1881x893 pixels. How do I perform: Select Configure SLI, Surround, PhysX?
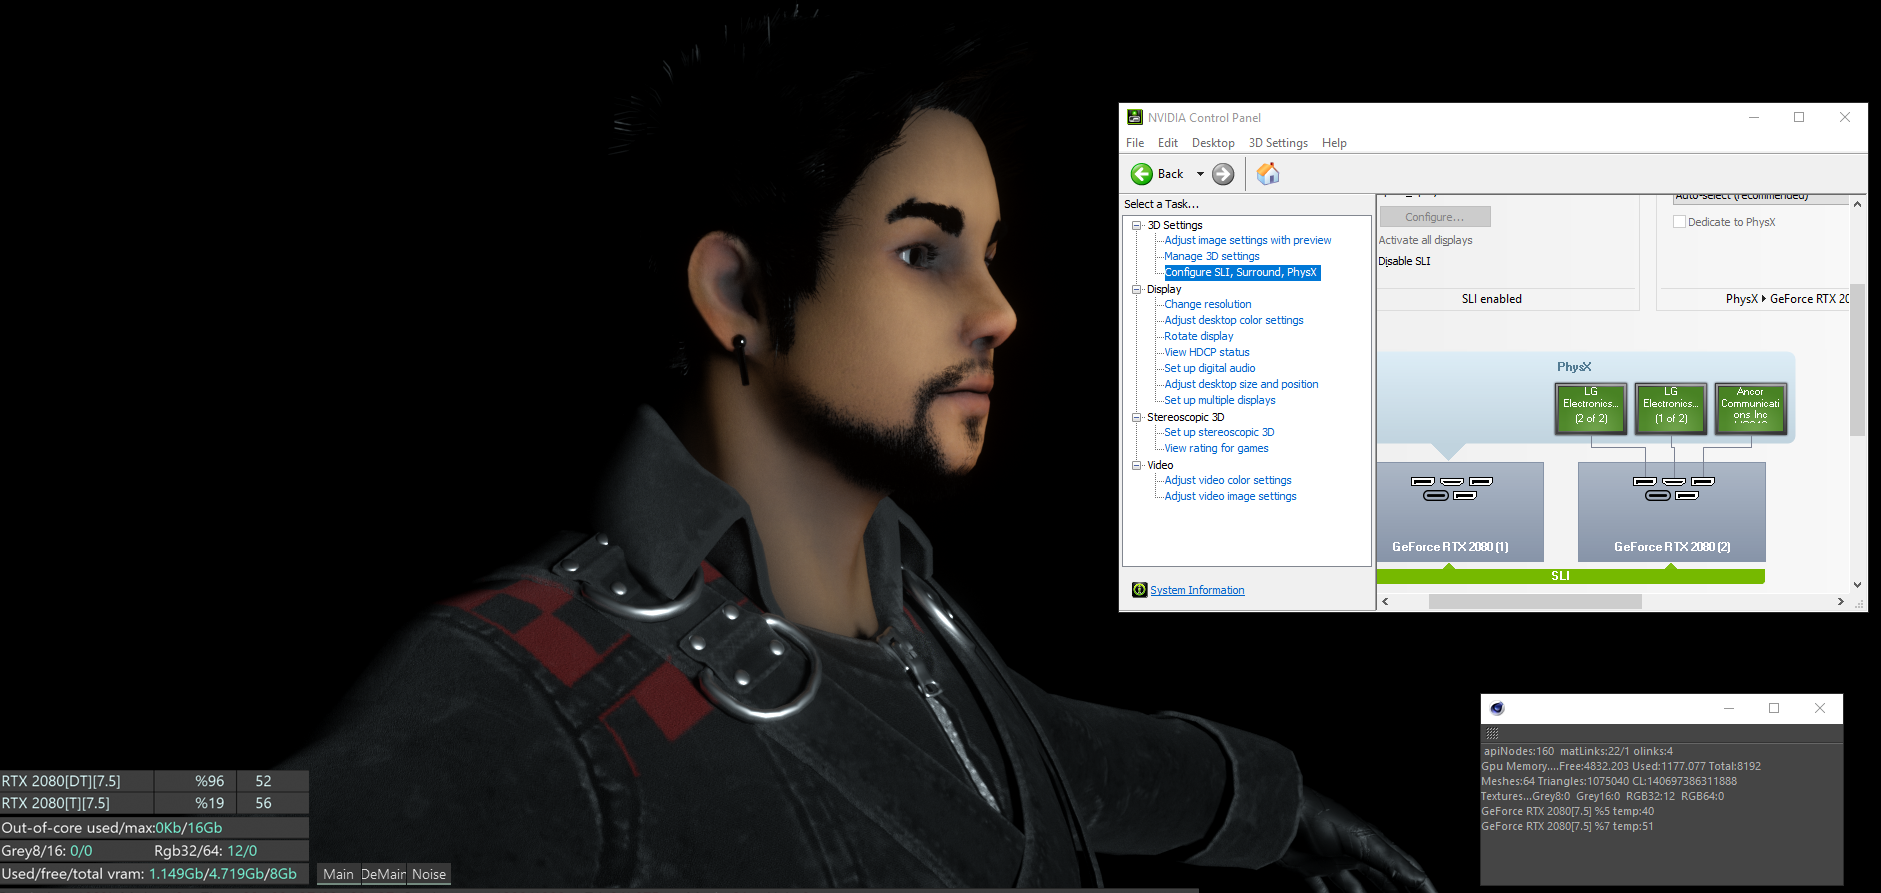coord(1242,272)
